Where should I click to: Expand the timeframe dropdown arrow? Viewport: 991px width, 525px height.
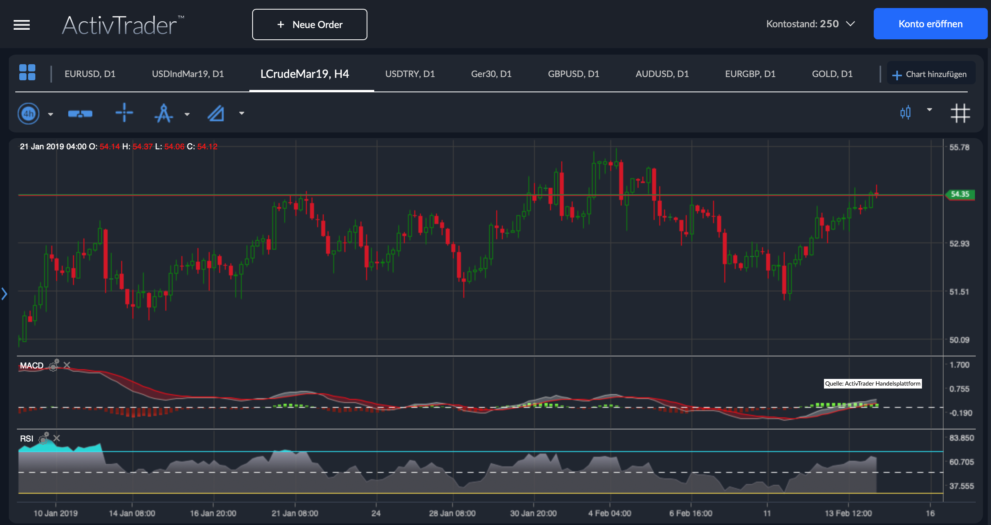(x=51, y=114)
